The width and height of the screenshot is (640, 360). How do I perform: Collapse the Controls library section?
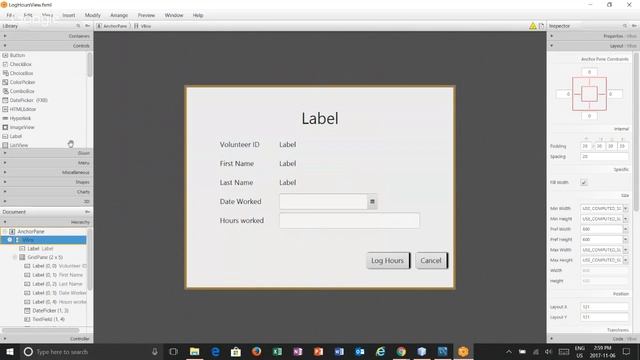[x=47, y=46]
